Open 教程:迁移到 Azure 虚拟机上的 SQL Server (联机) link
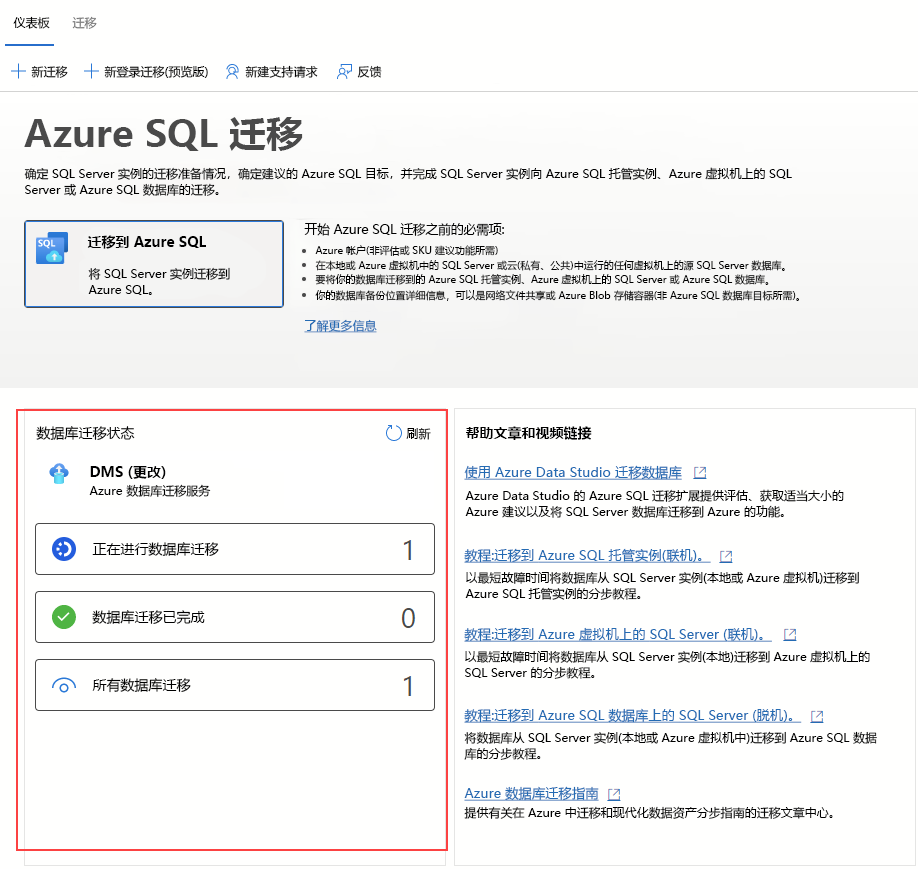 pos(615,633)
